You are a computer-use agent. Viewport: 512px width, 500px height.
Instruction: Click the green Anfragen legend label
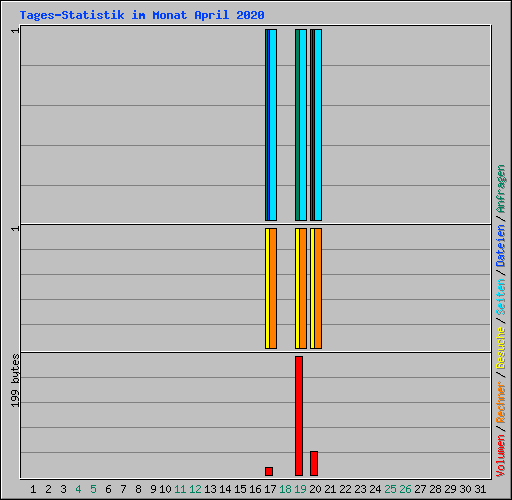[500, 189]
